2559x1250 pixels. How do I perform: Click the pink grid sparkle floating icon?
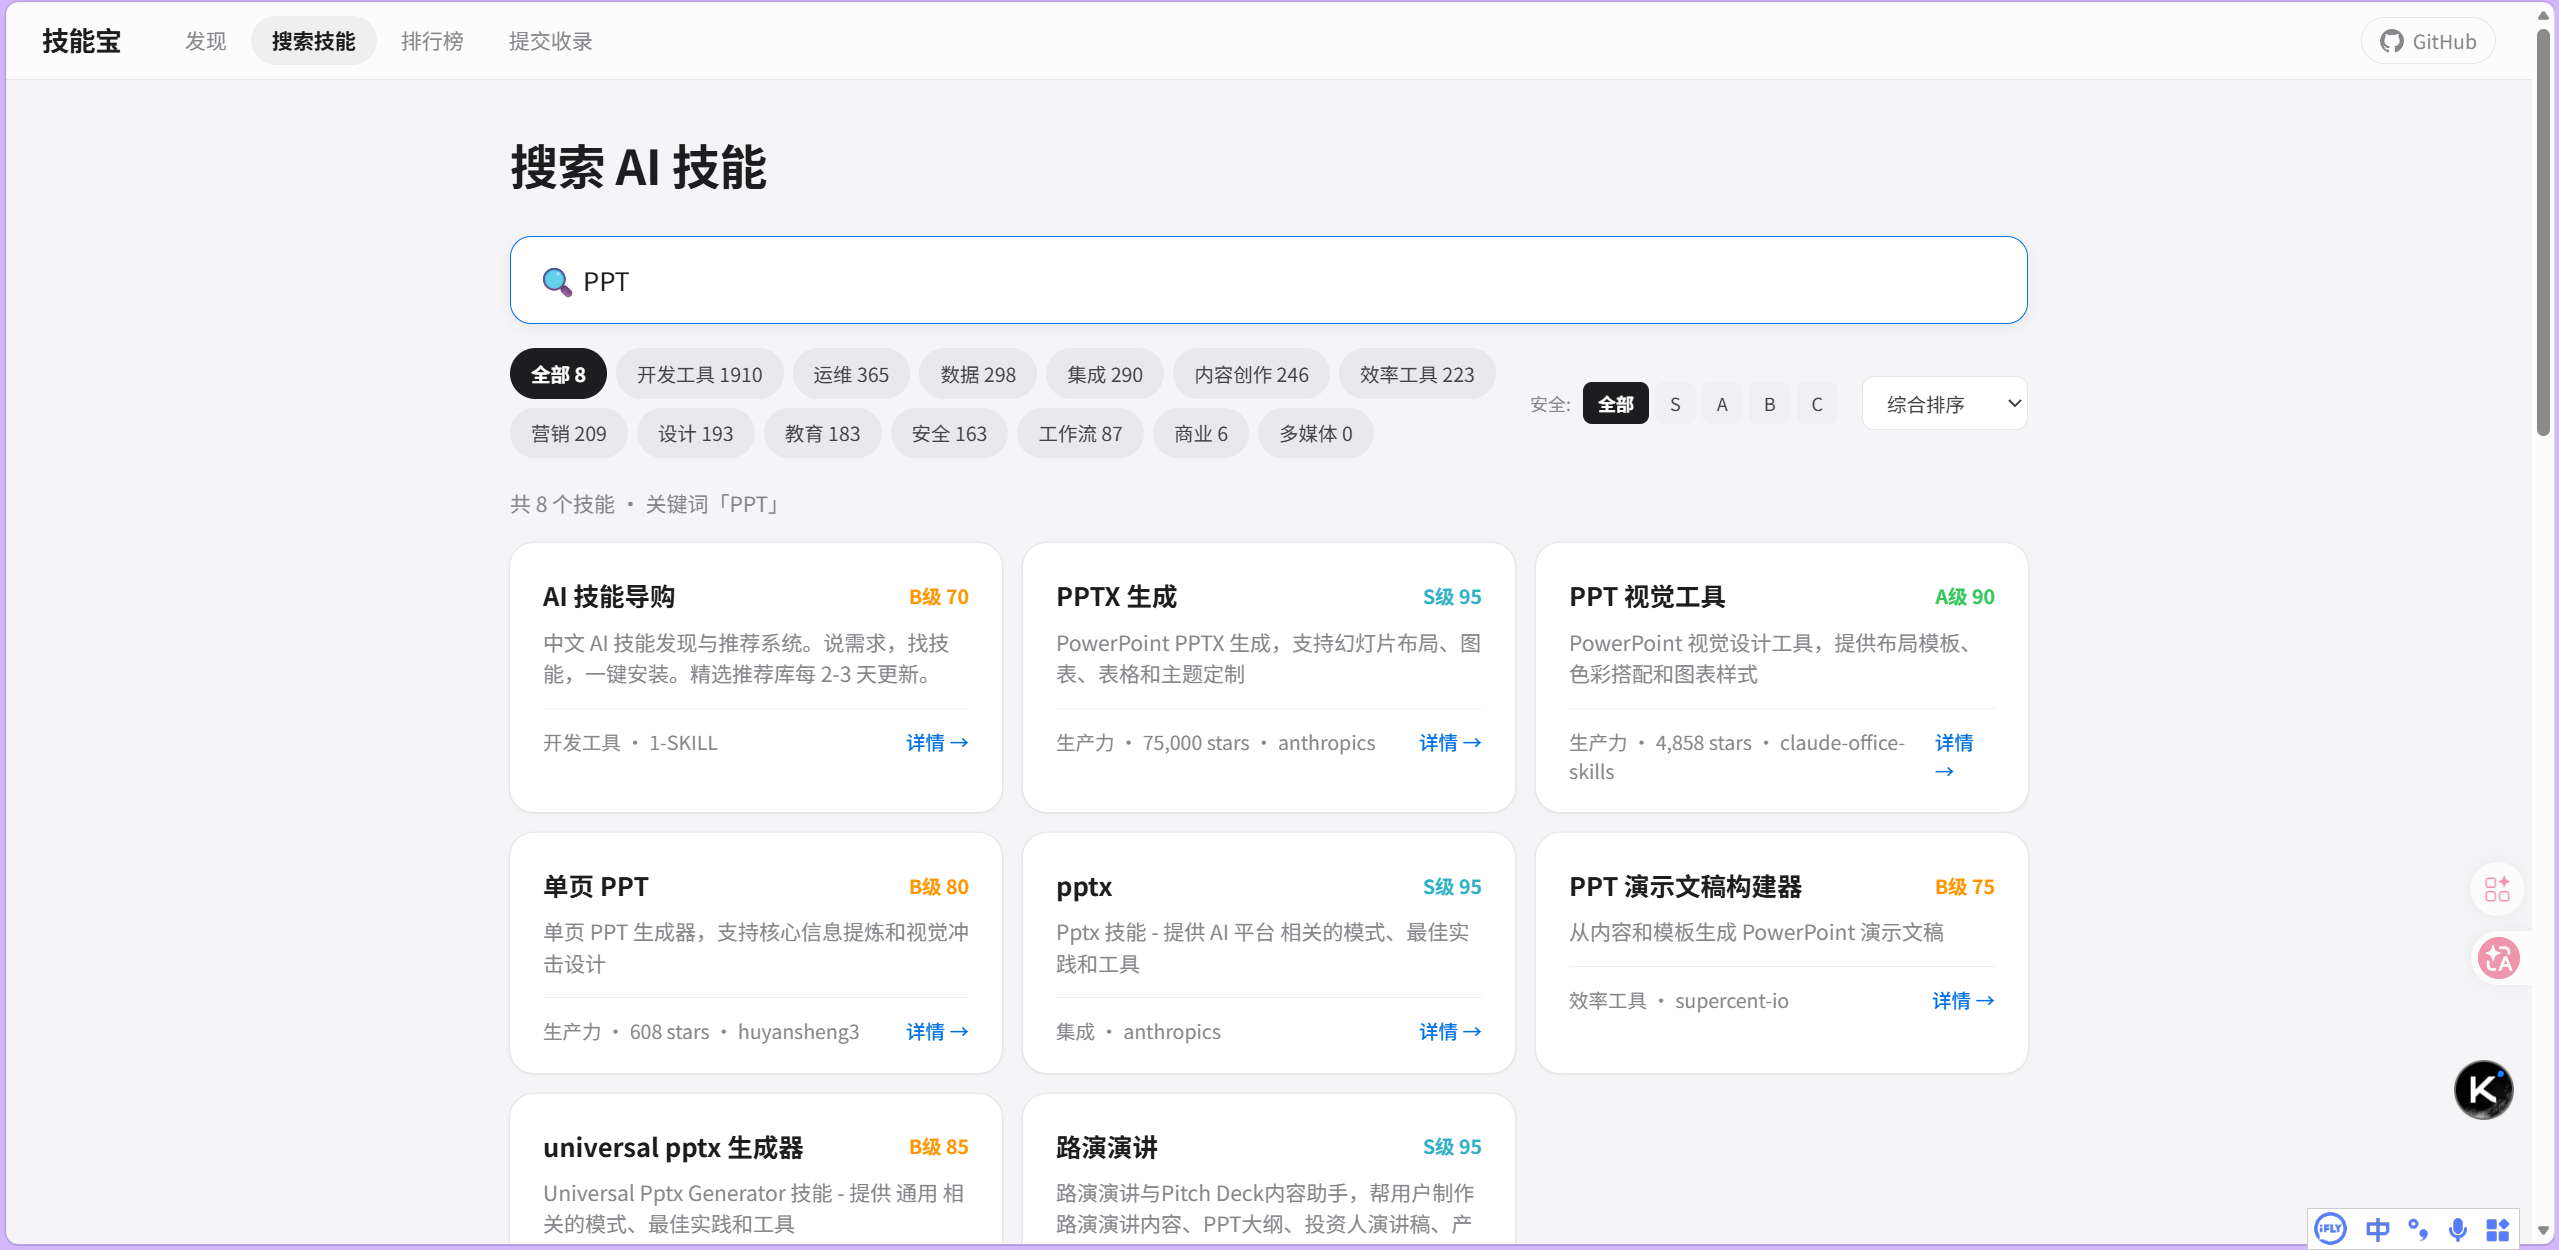point(2496,888)
